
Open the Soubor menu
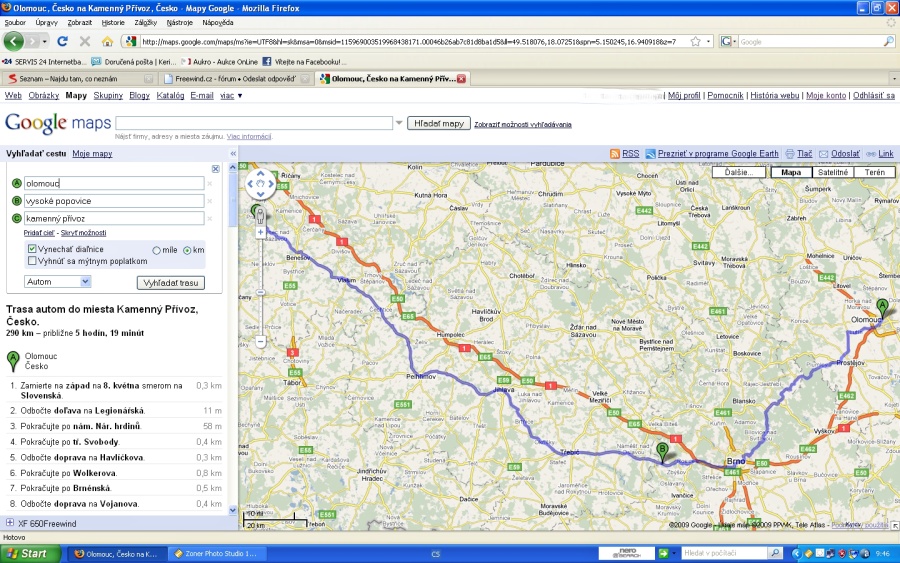15,22
